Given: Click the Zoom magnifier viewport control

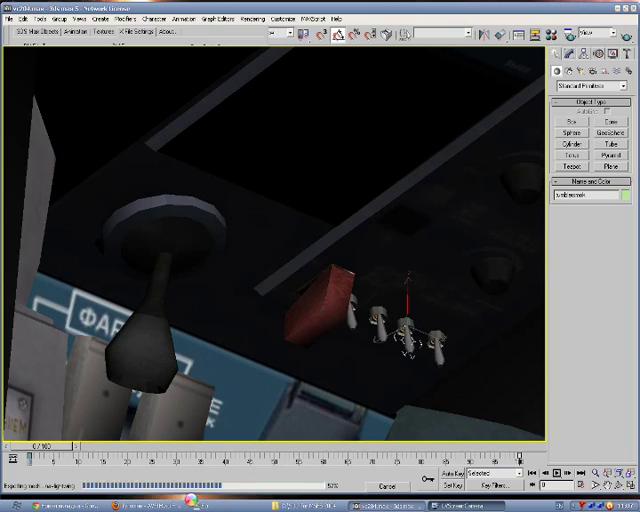Looking at the screenshot, I should tap(596, 473).
